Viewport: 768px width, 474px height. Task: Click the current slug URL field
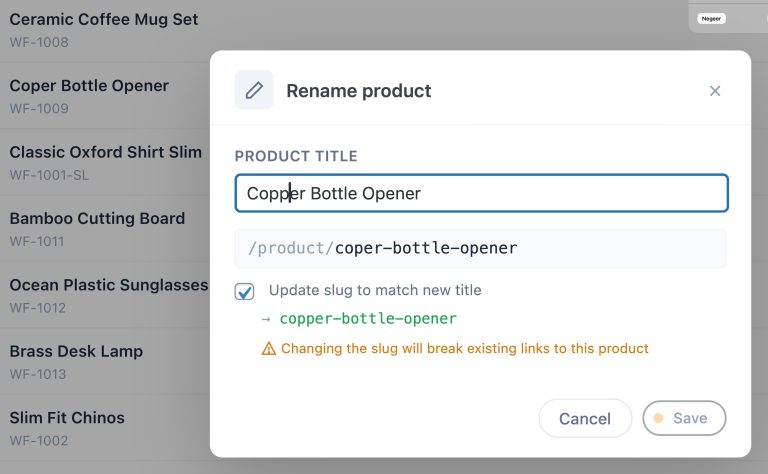(481, 248)
